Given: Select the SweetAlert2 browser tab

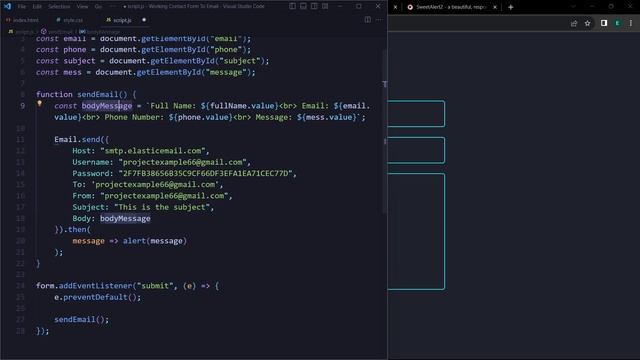Looking at the screenshot, I should (451, 7).
